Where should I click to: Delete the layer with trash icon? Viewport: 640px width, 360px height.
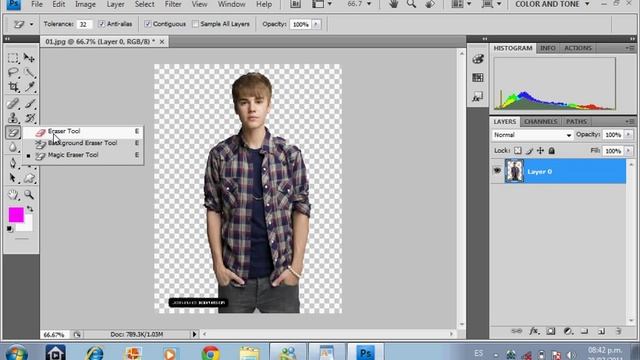[619, 331]
